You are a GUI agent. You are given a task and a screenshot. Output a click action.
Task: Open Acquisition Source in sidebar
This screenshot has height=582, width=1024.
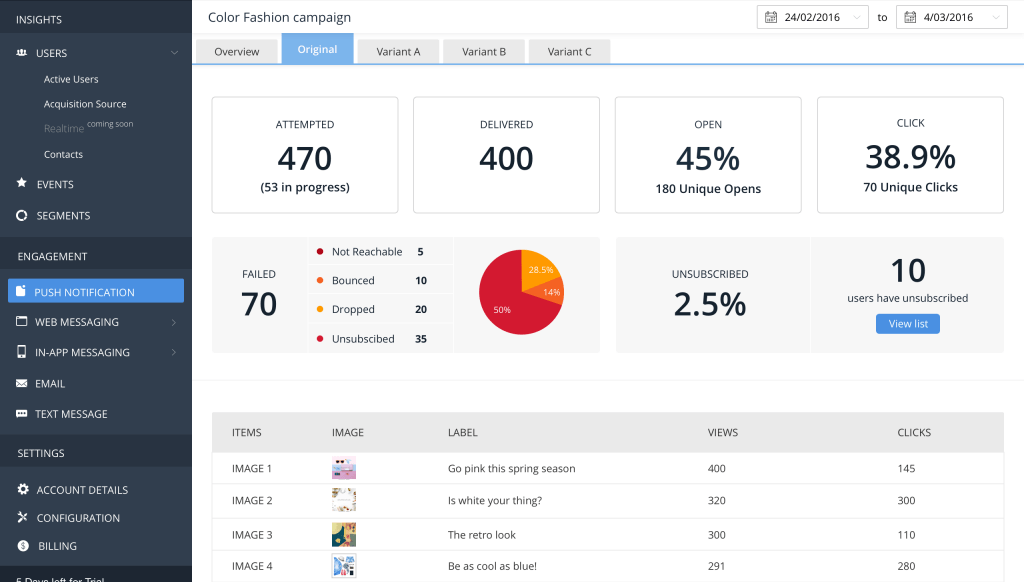click(85, 104)
